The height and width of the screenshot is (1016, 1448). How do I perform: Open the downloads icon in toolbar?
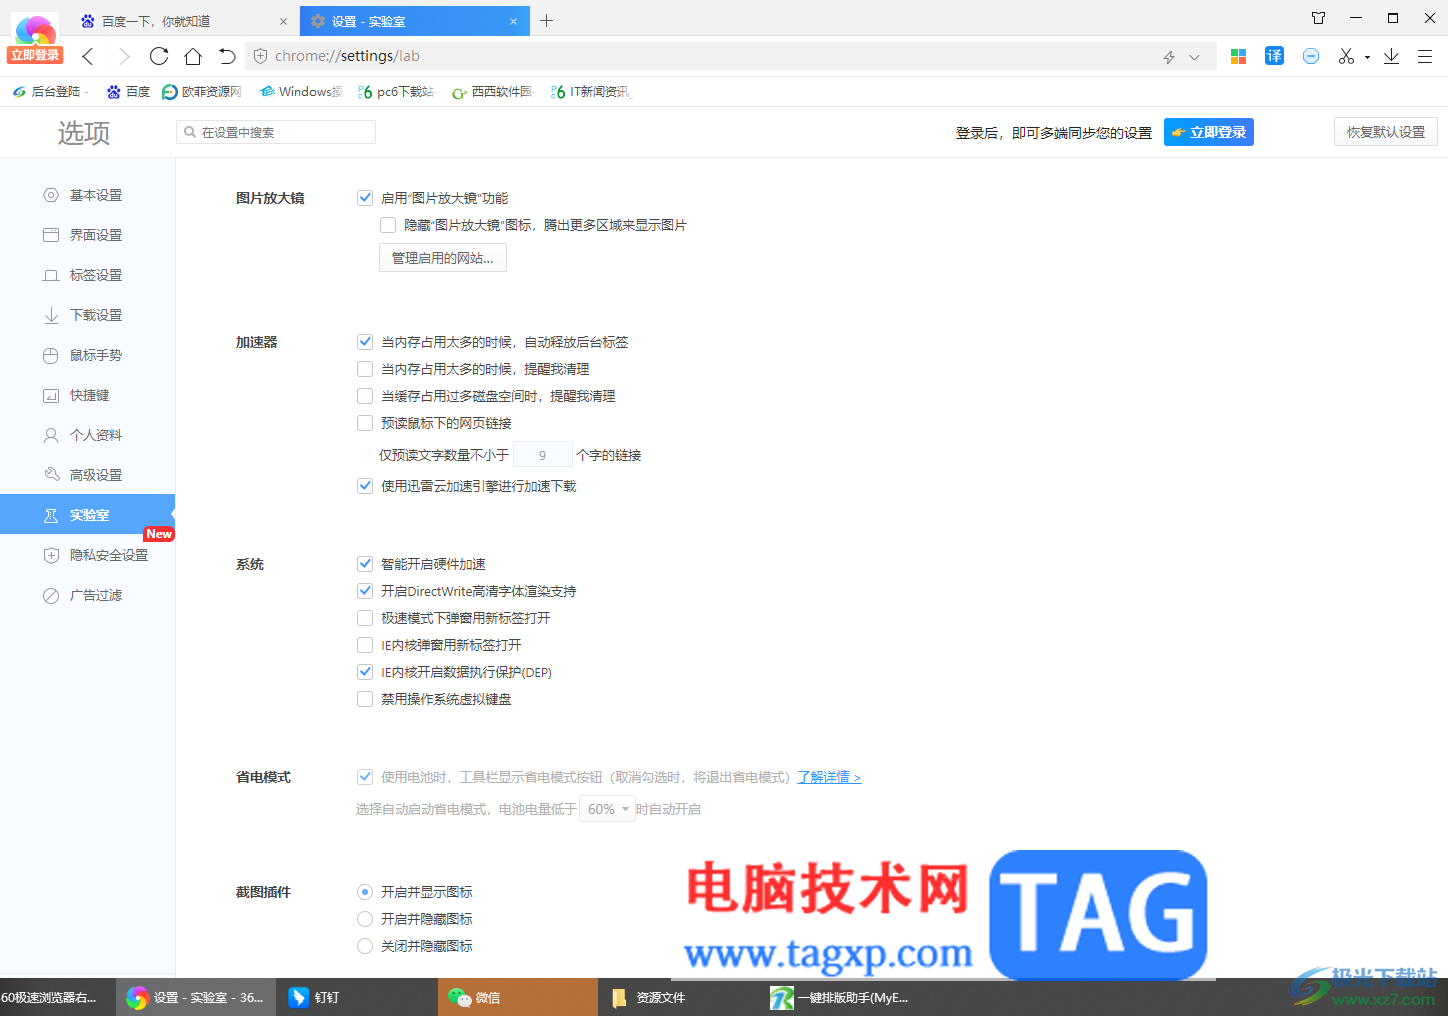(1391, 56)
